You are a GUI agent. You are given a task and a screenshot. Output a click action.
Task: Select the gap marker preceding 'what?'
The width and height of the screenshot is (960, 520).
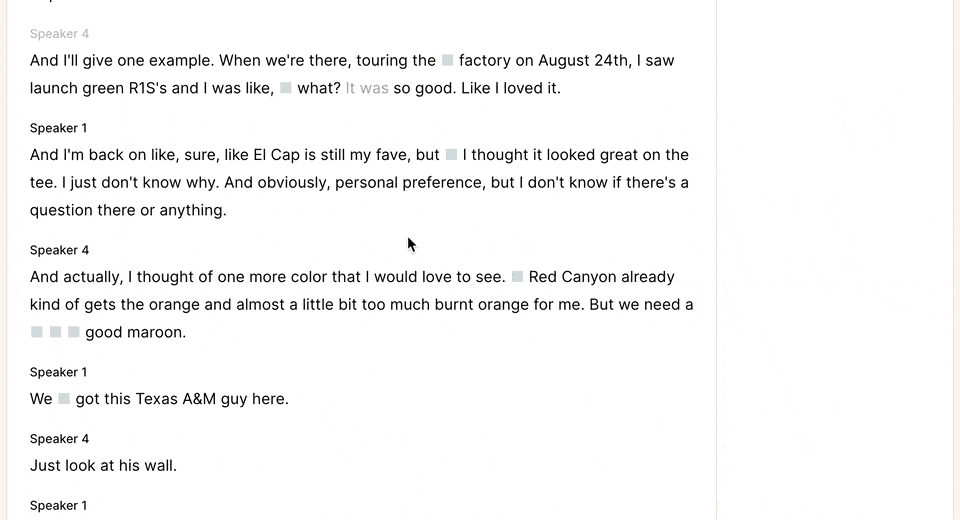click(x=285, y=88)
